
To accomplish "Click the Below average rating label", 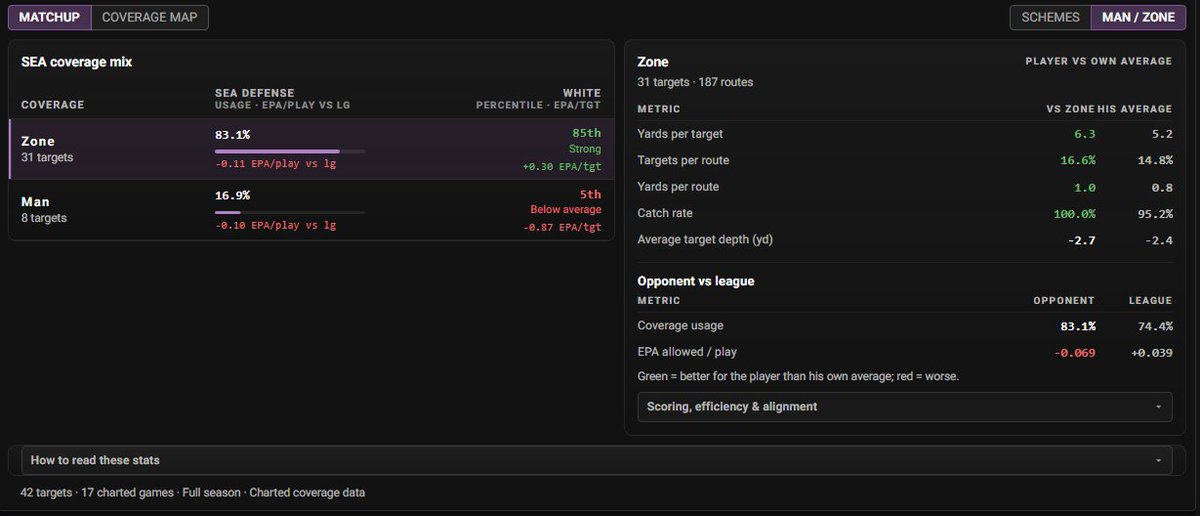I will pyautogui.click(x=566, y=210).
